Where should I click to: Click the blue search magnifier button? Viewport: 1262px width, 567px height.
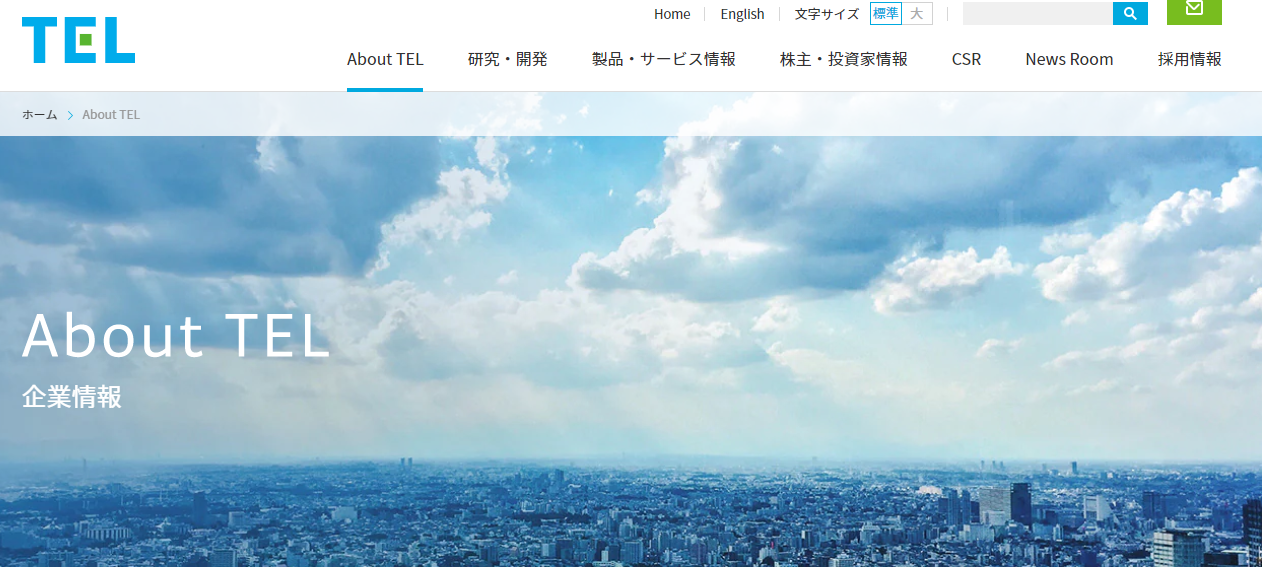[1130, 14]
